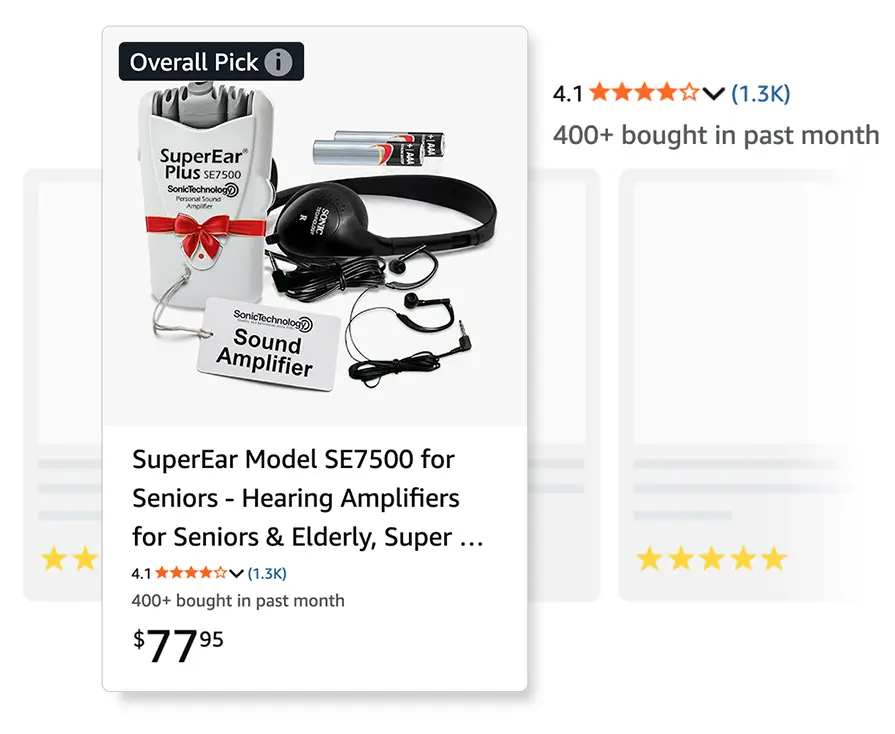
Task: Click small "400+ bought in past month" in card
Action: [238, 601]
